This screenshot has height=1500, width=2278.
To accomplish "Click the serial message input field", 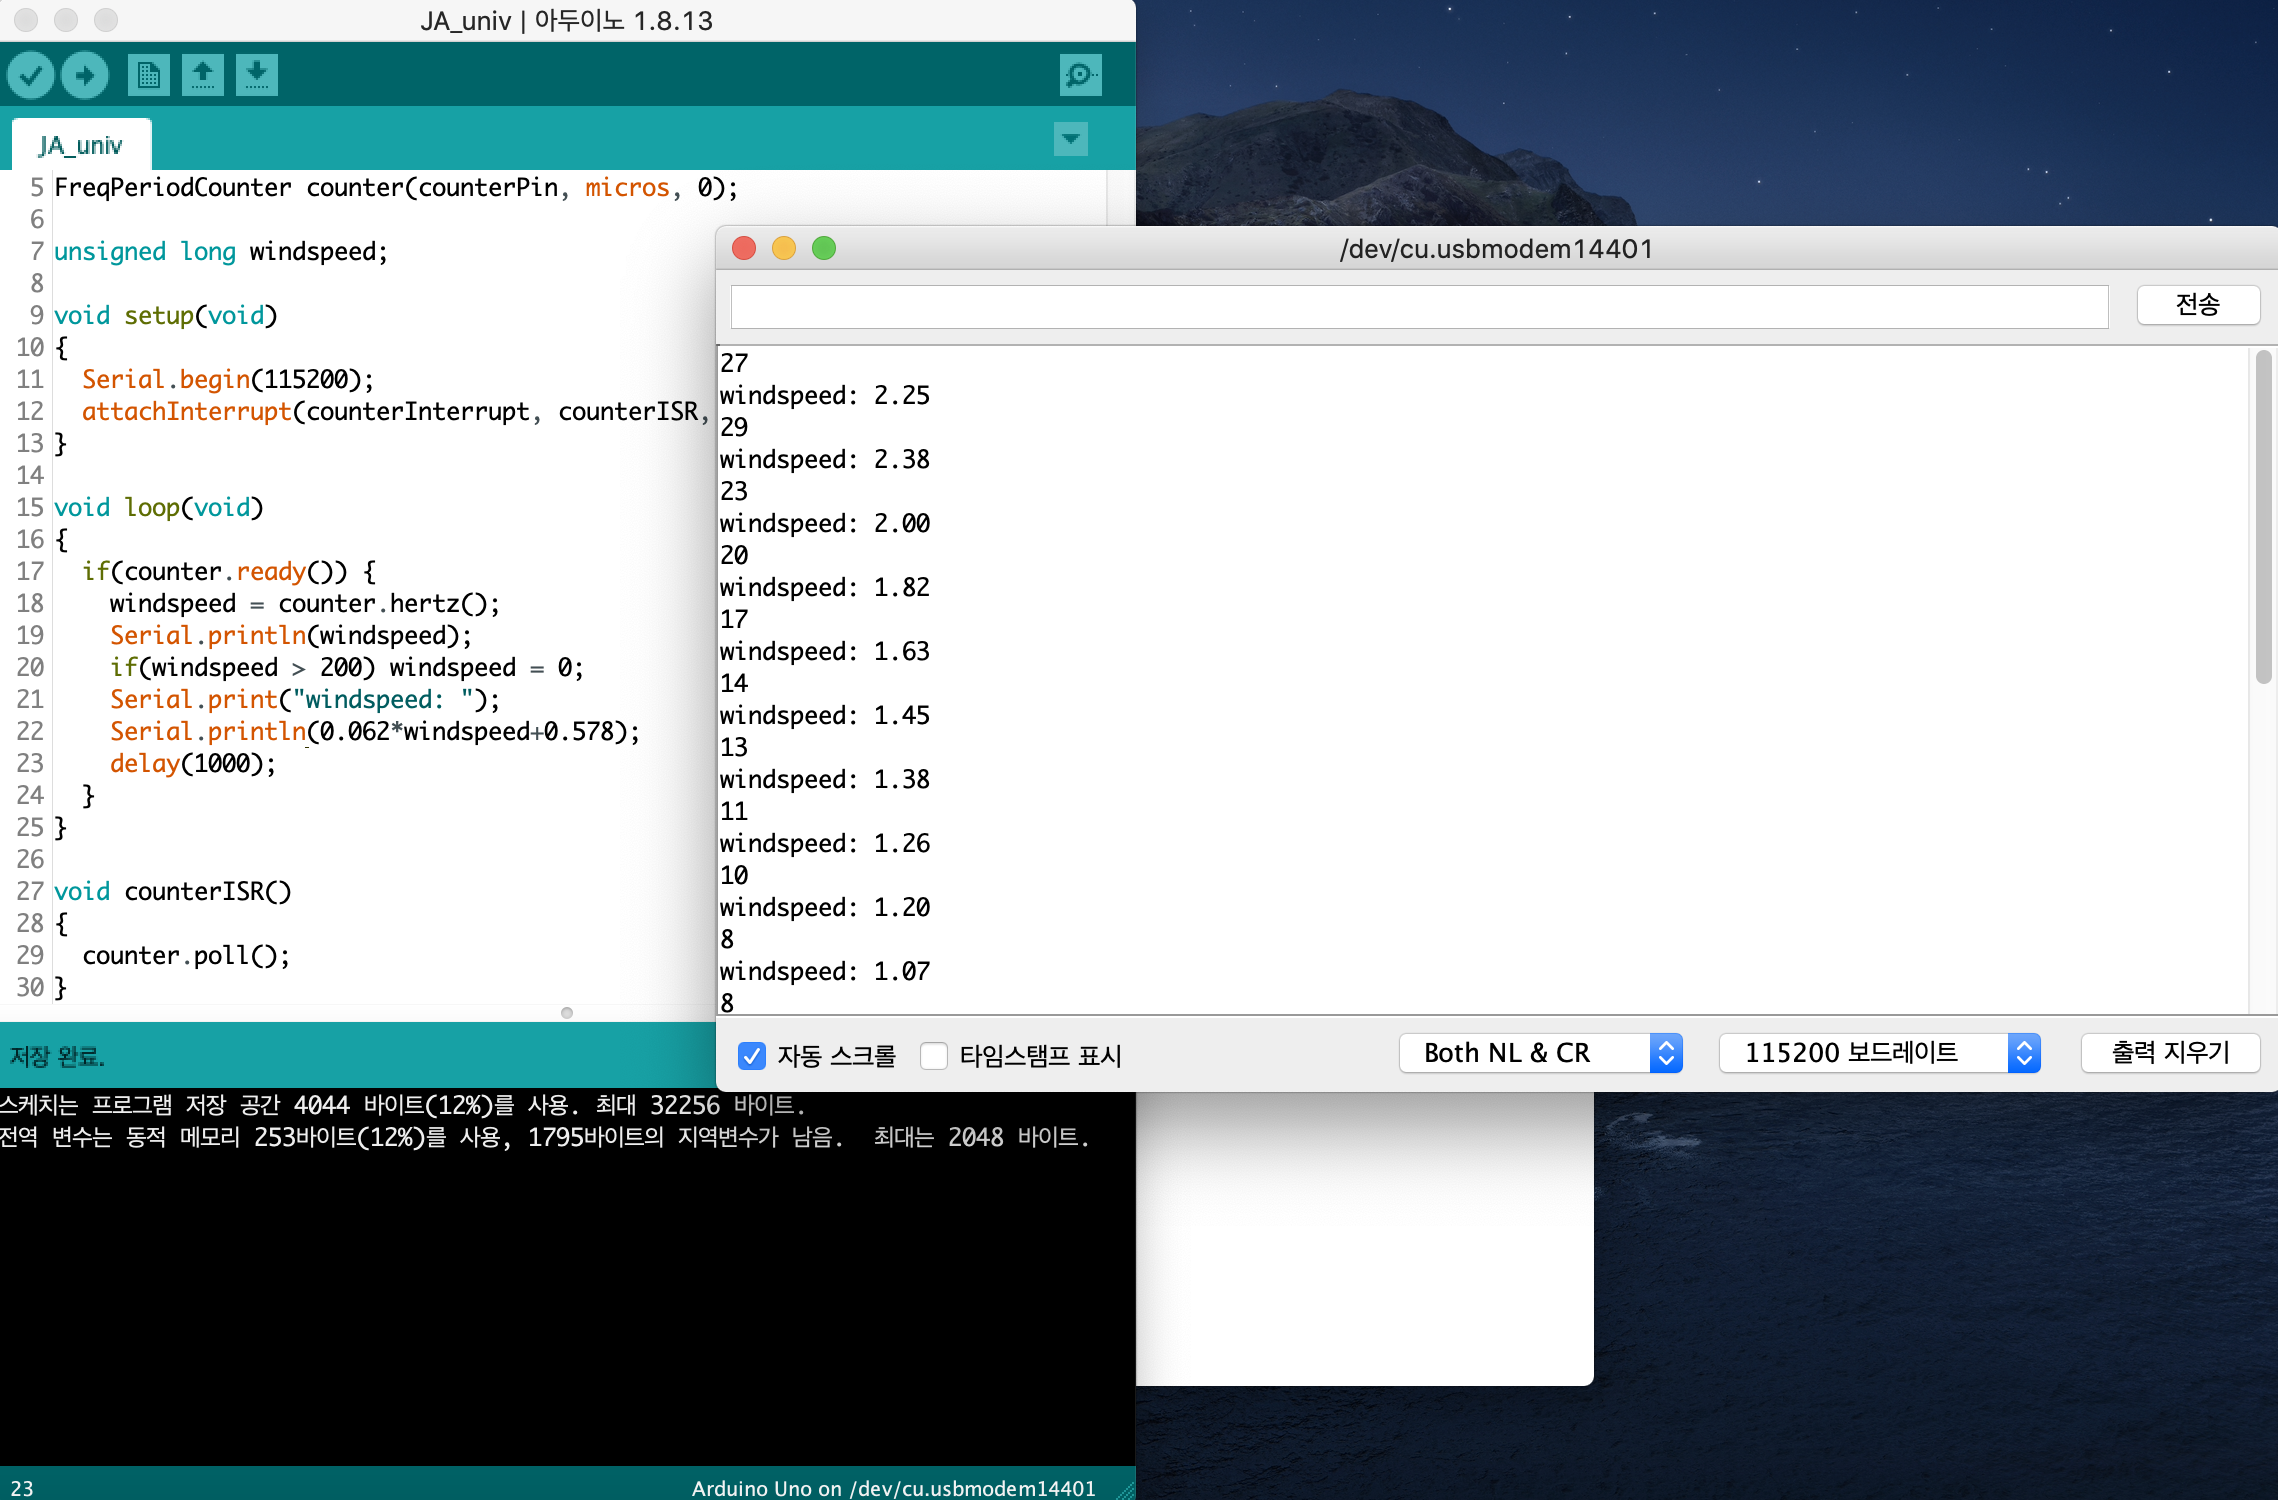I will click(1419, 306).
